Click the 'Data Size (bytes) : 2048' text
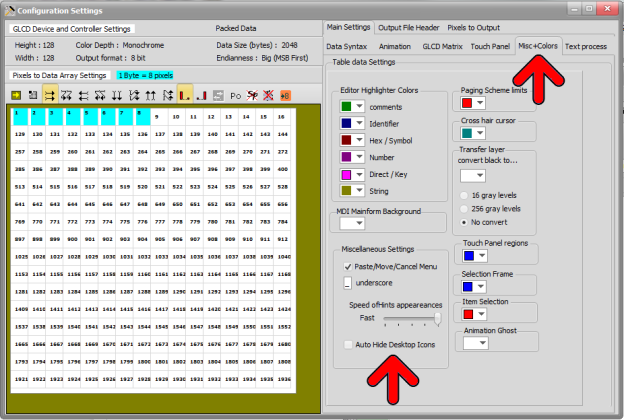 tap(257, 45)
